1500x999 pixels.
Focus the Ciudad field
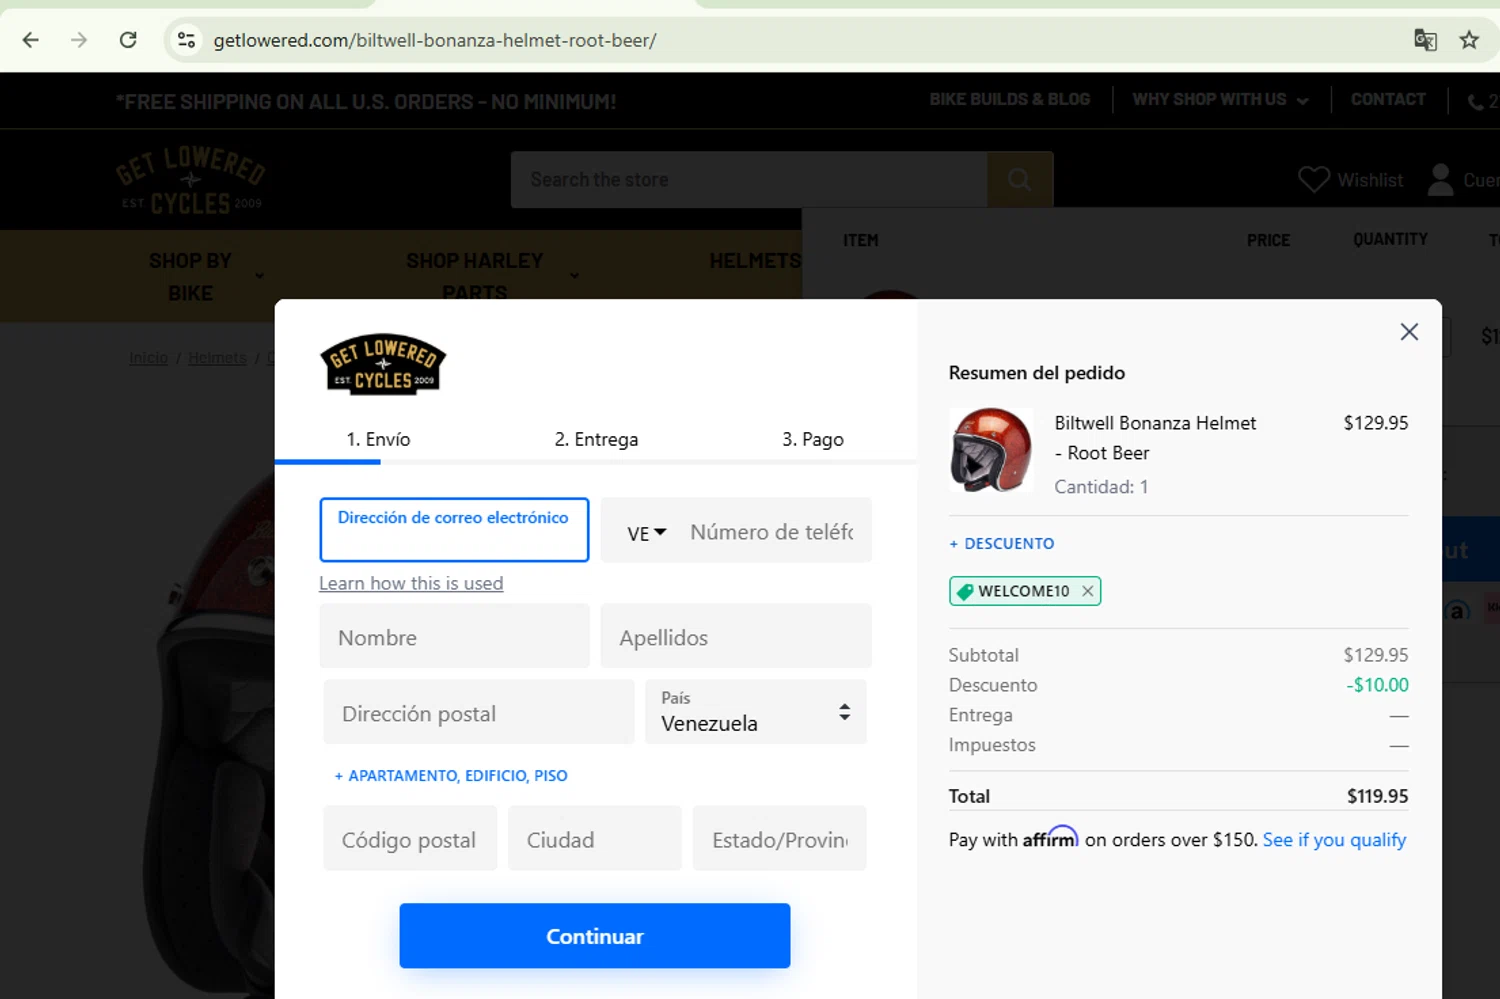595,838
